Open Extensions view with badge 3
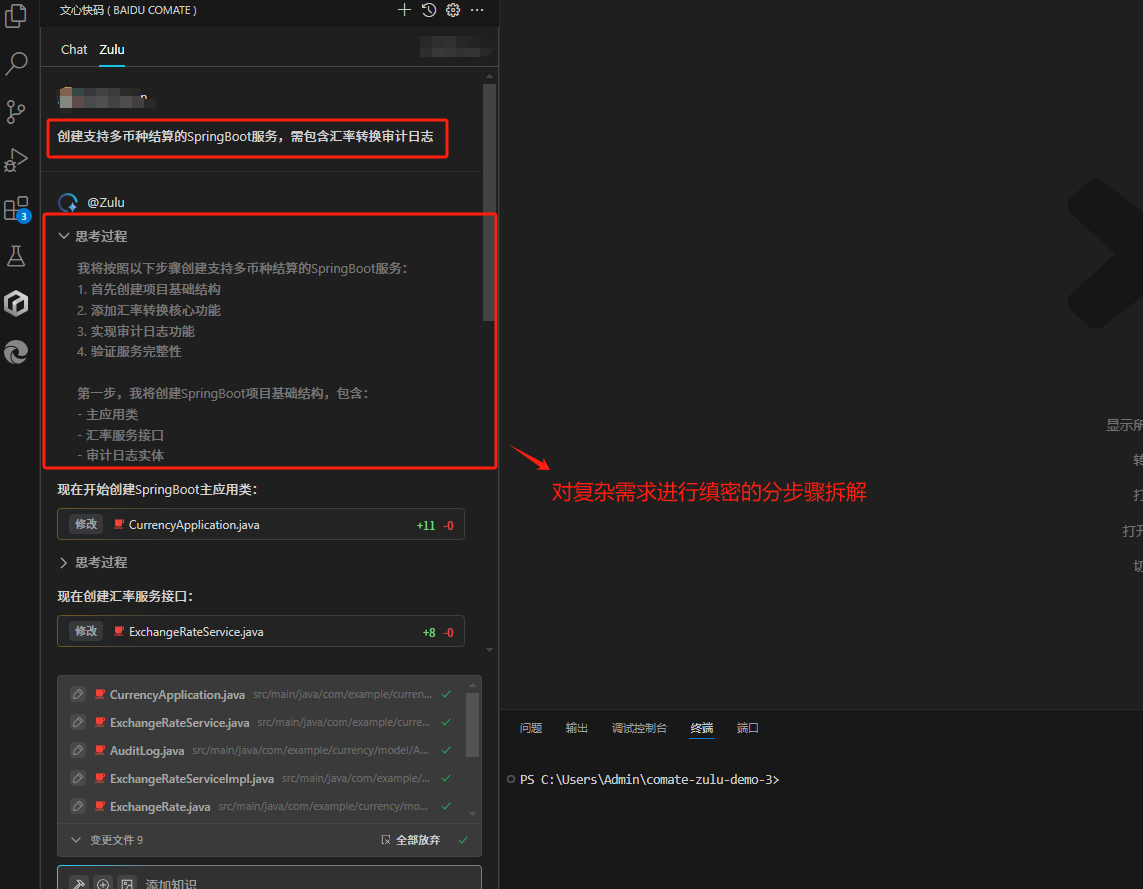The width and height of the screenshot is (1143, 889). pyautogui.click(x=16, y=209)
